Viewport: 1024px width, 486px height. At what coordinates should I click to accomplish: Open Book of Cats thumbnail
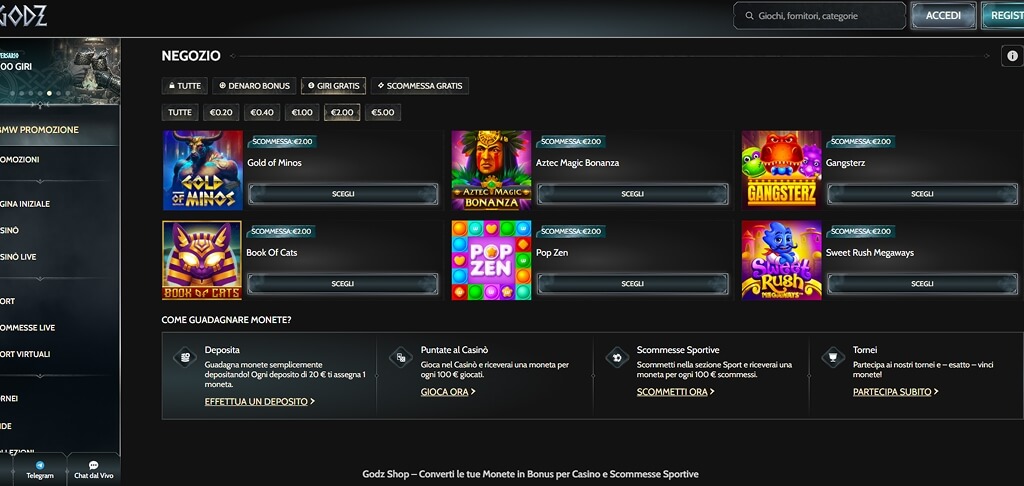(202, 260)
